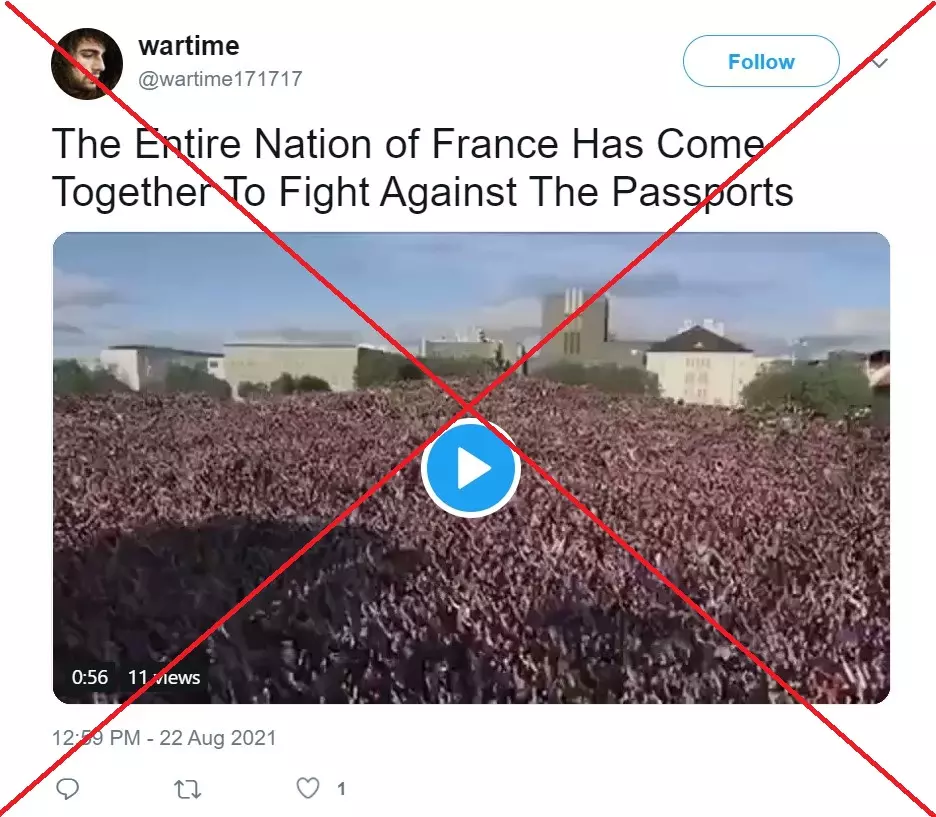Image resolution: width=936 pixels, height=817 pixels.
Task: Click the word Passports in the tweet
Action: click(703, 192)
